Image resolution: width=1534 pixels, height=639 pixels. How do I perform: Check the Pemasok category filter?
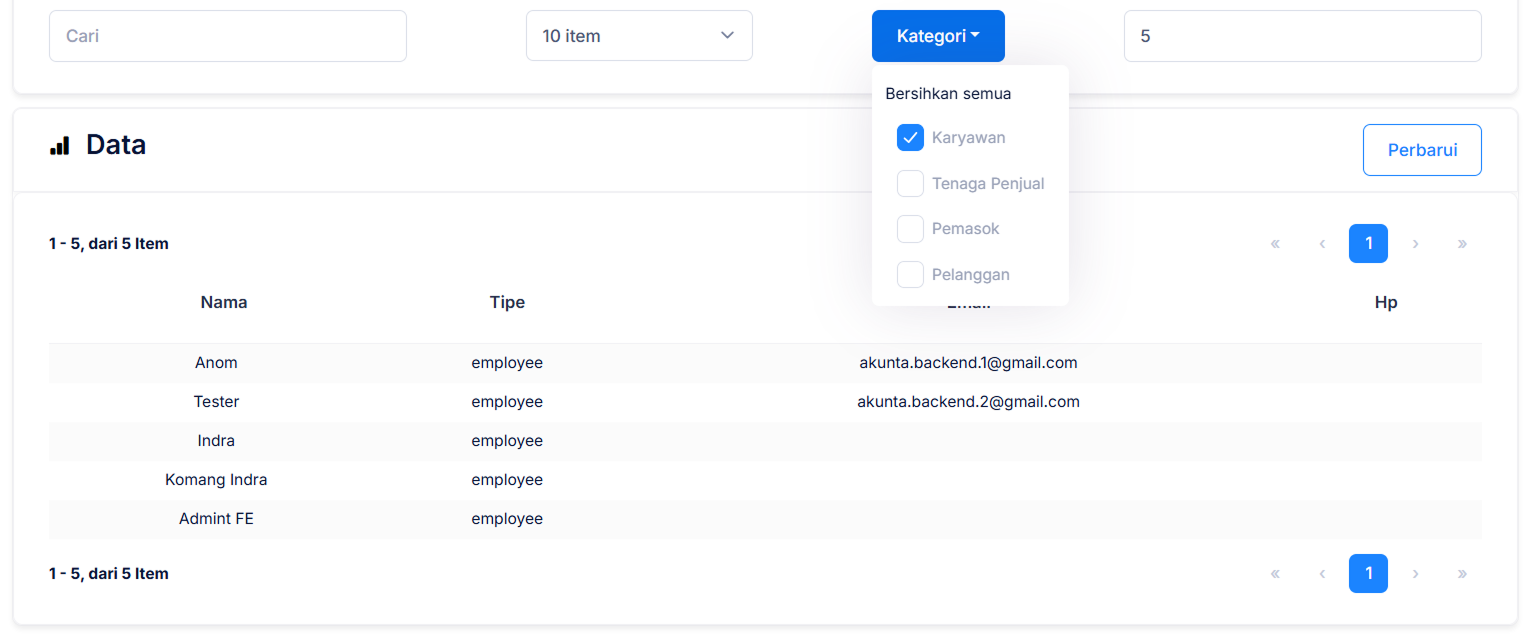coord(910,229)
